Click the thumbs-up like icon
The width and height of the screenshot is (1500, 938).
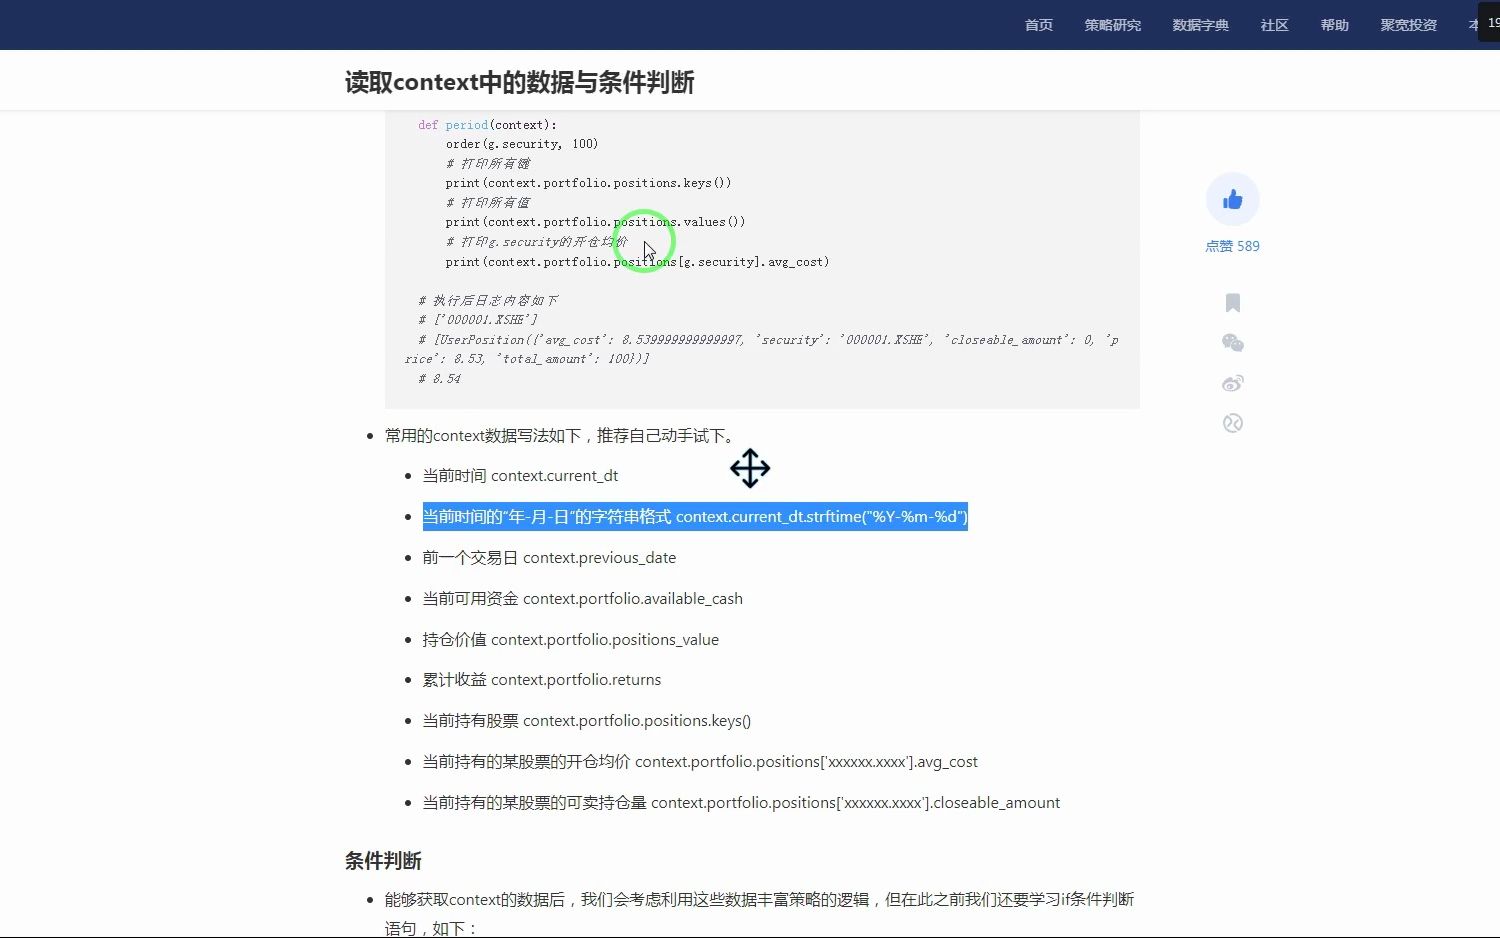pyautogui.click(x=1232, y=200)
